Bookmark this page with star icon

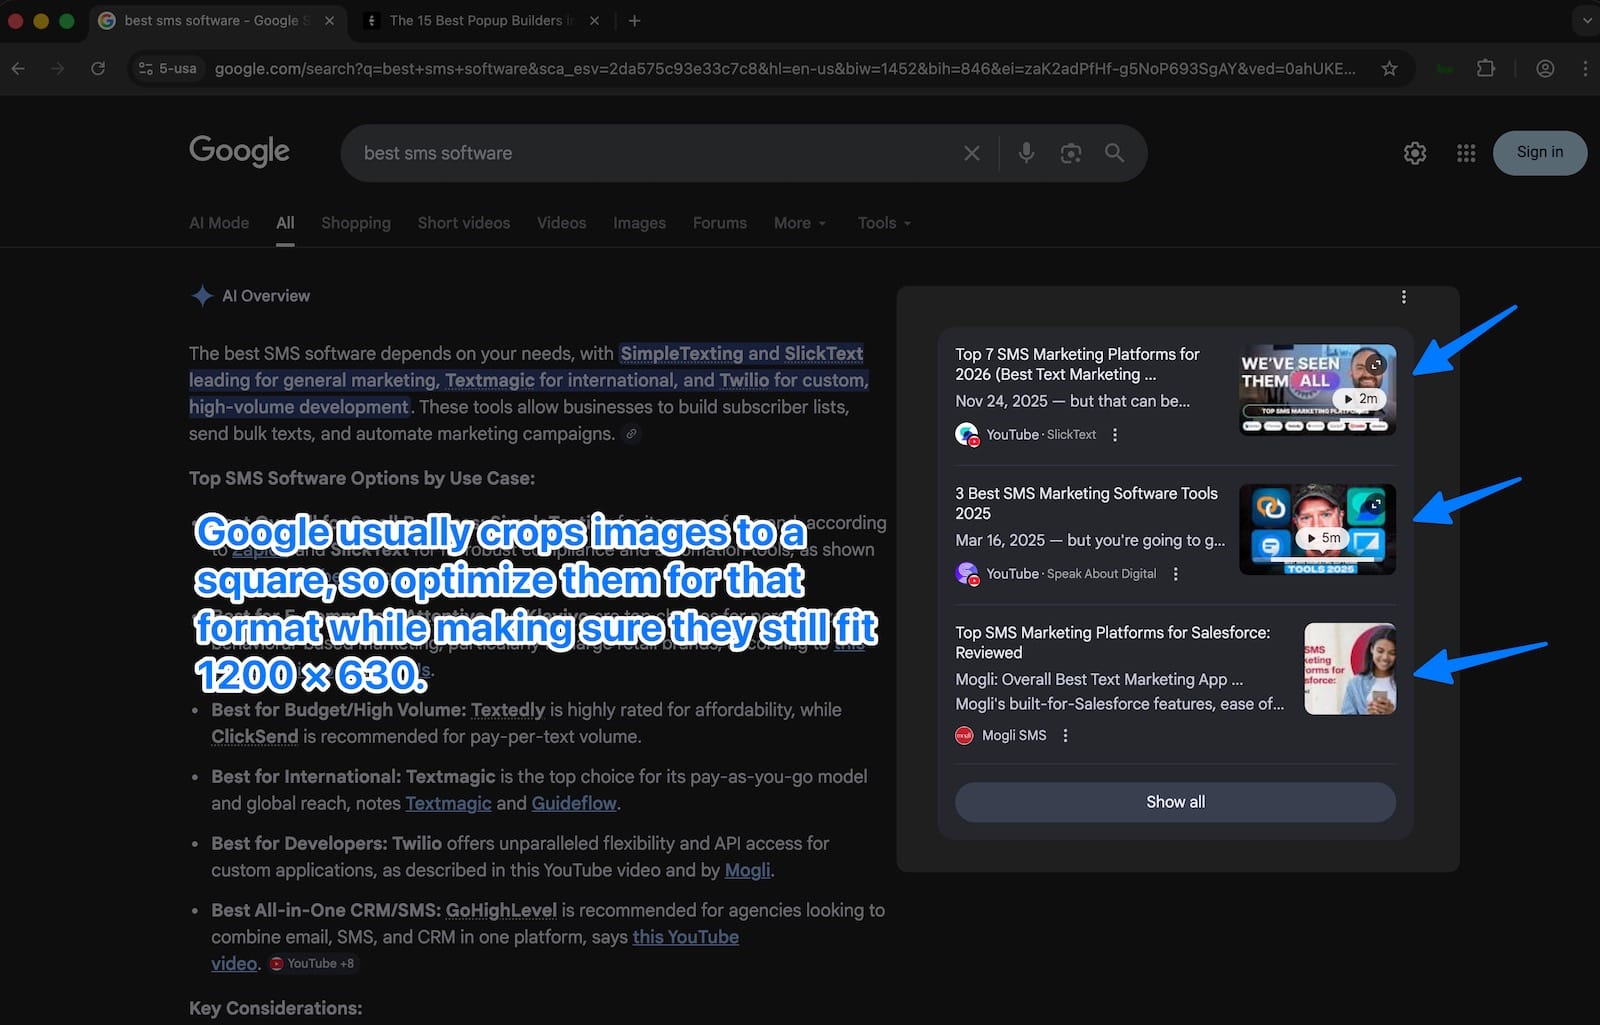[1389, 69]
